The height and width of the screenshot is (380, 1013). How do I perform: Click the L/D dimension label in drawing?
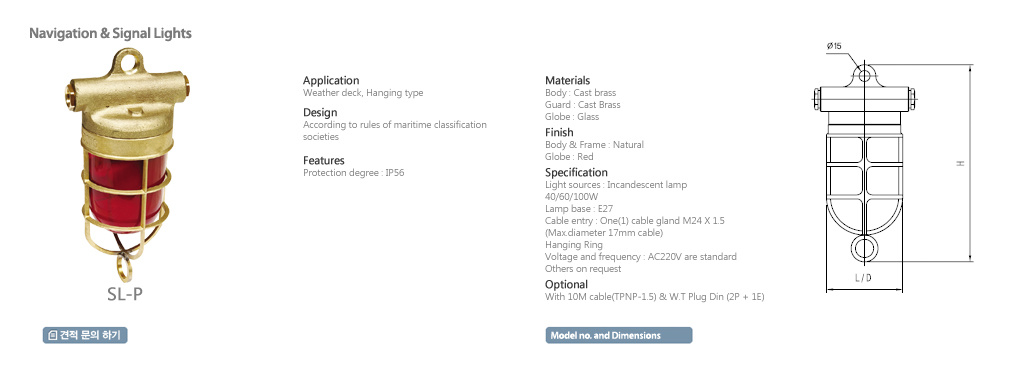click(x=863, y=279)
